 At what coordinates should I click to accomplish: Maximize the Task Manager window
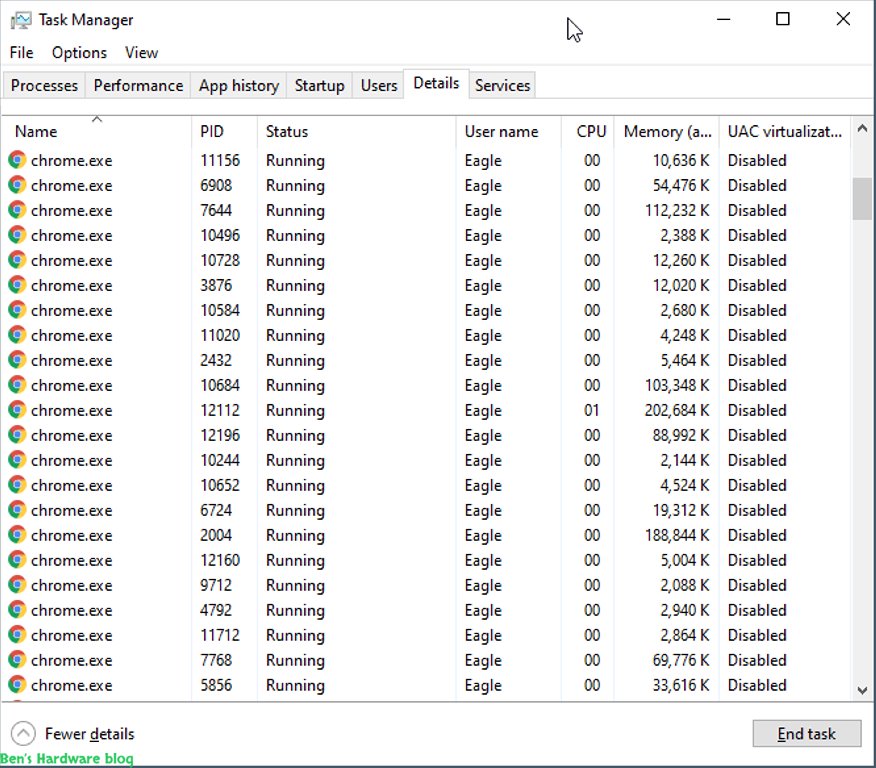point(783,19)
